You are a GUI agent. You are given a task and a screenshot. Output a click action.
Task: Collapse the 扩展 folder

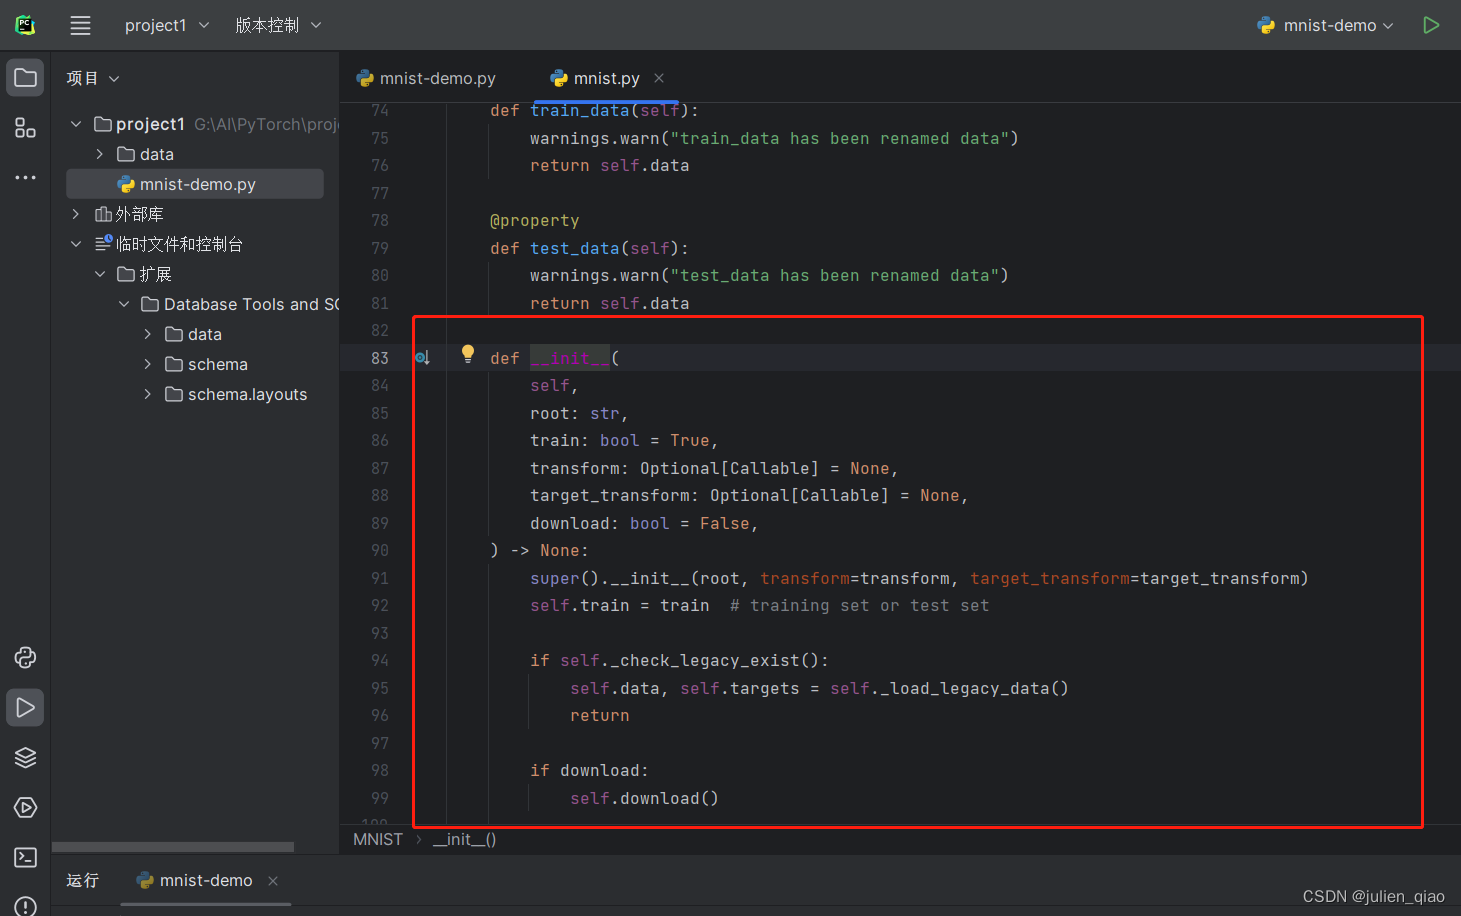(x=100, y=274)
